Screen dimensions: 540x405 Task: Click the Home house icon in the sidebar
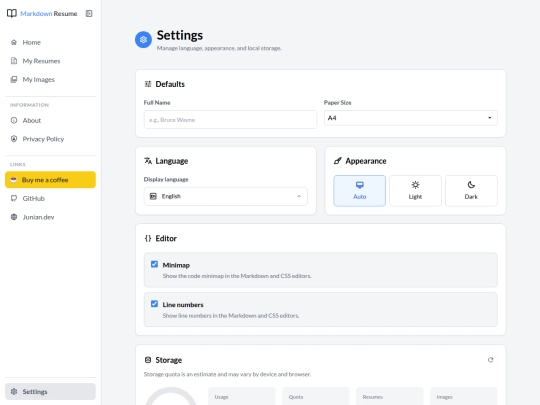[x=14, y=42]
